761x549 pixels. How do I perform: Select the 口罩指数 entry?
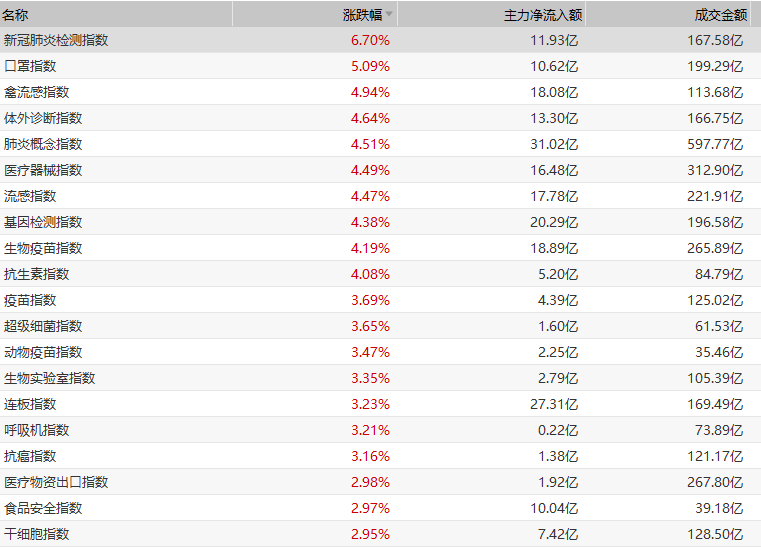(30, 67)
